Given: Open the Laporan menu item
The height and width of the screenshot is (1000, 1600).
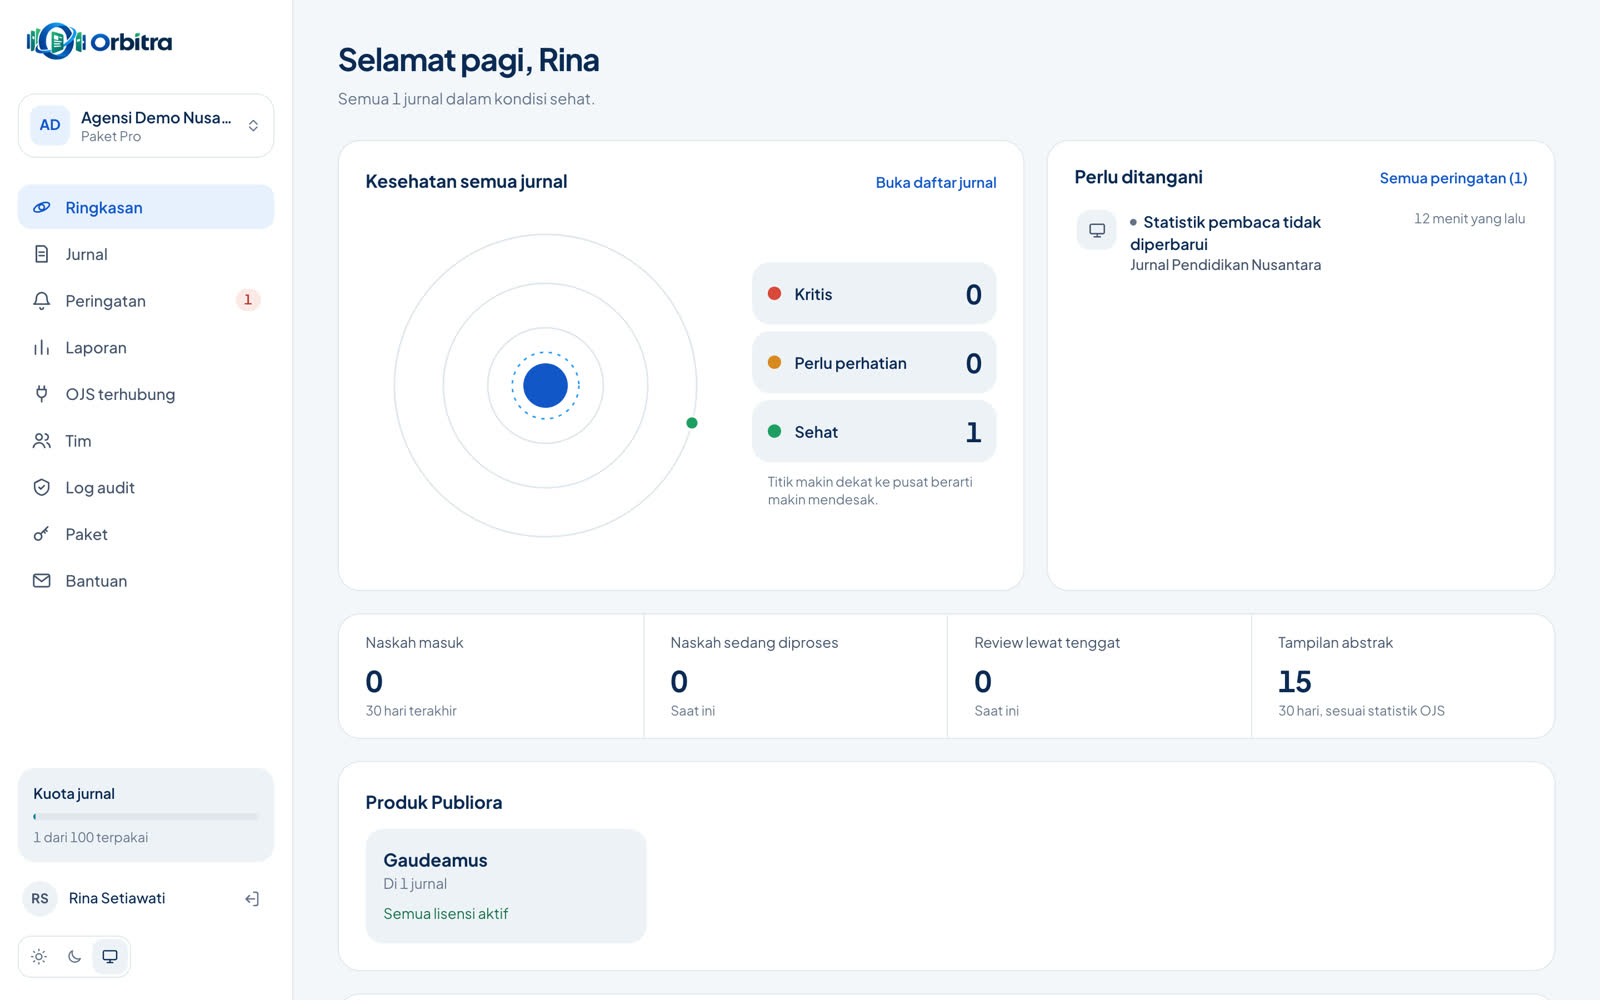Looking at the screenshot, I should (x=146, y=348).
